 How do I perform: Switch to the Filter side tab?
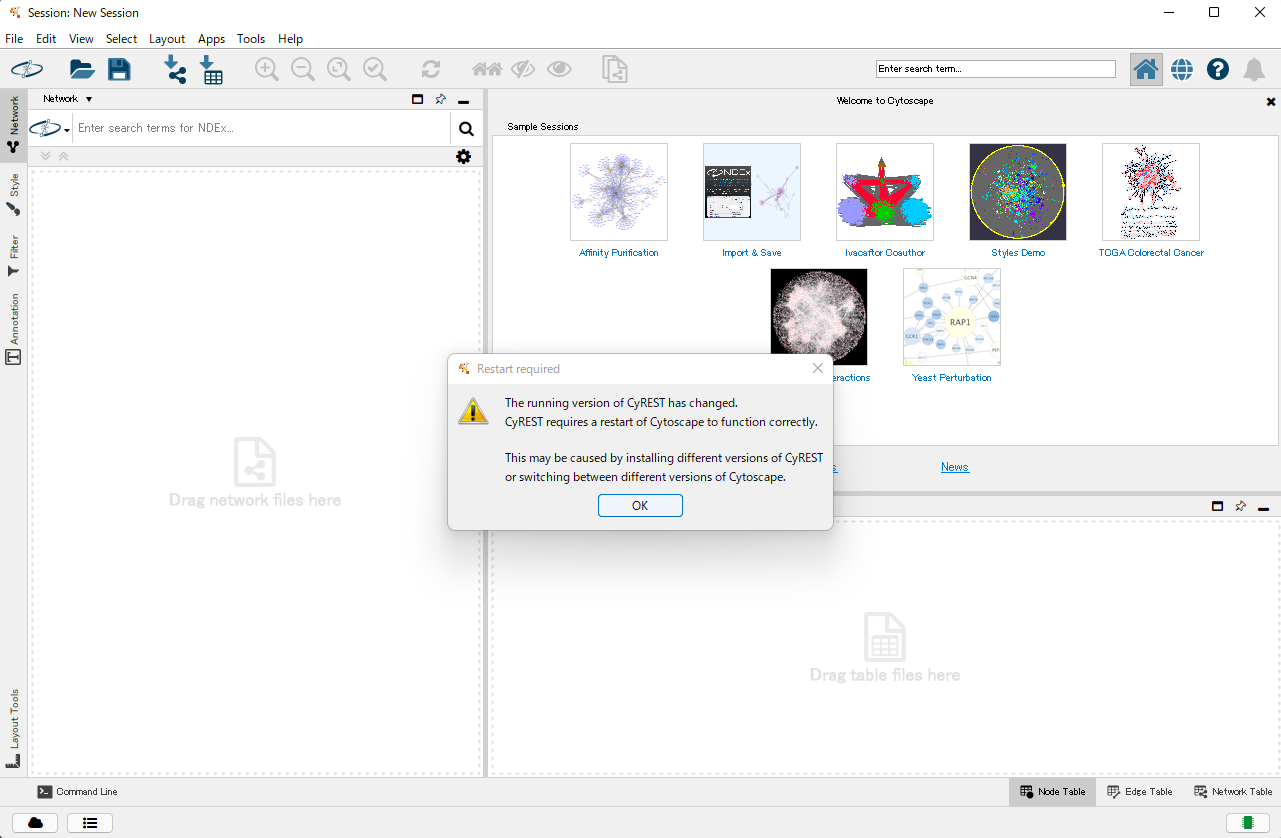point(14,256)
